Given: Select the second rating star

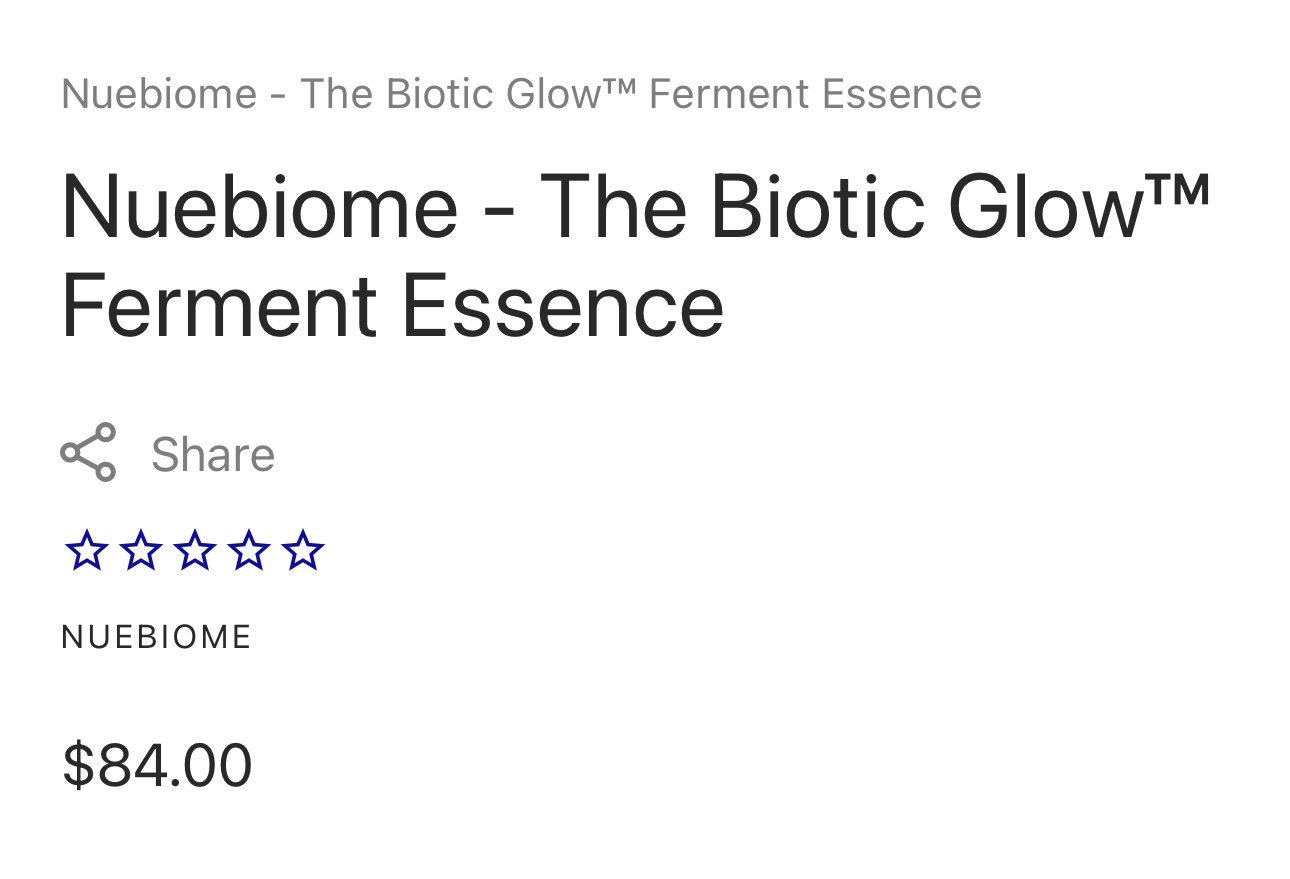Looking at the screenshot, I should pos(140,551).
